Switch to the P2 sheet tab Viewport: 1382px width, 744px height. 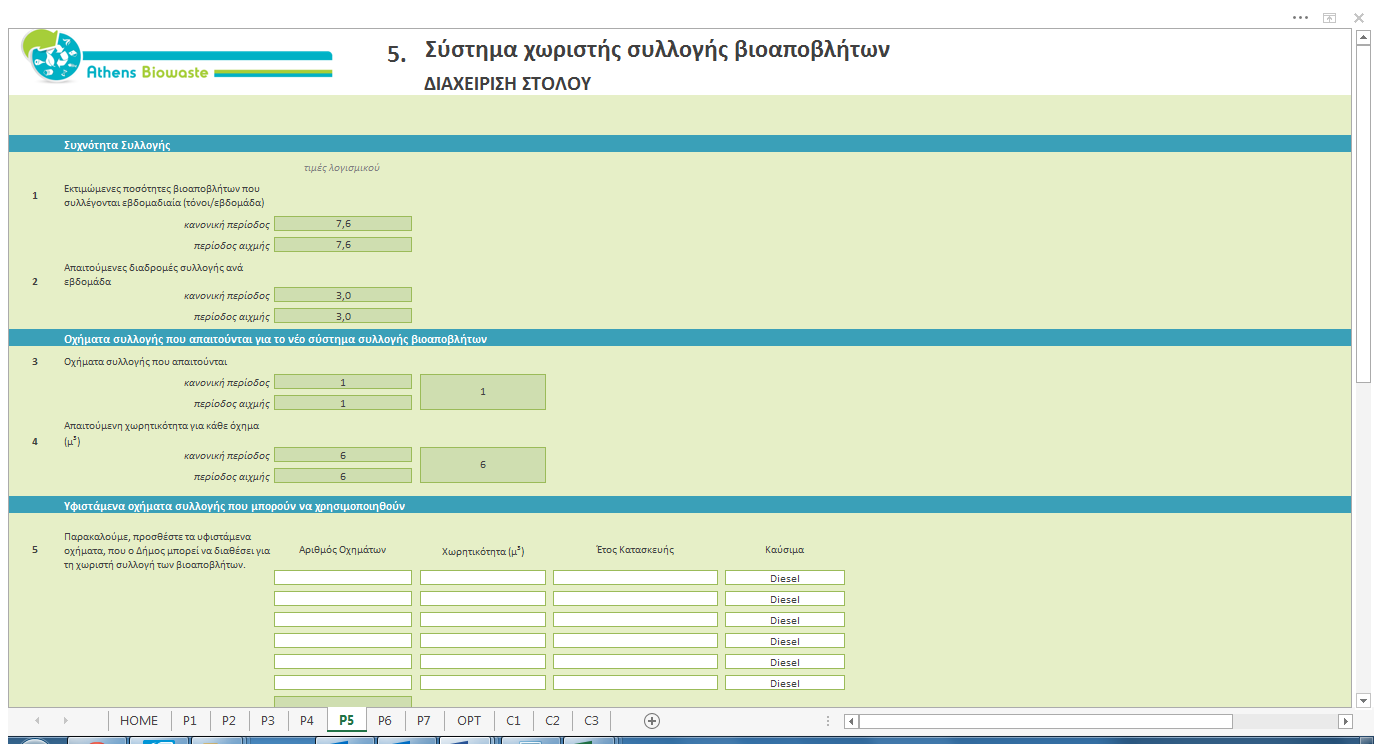[x=229, y=720]
